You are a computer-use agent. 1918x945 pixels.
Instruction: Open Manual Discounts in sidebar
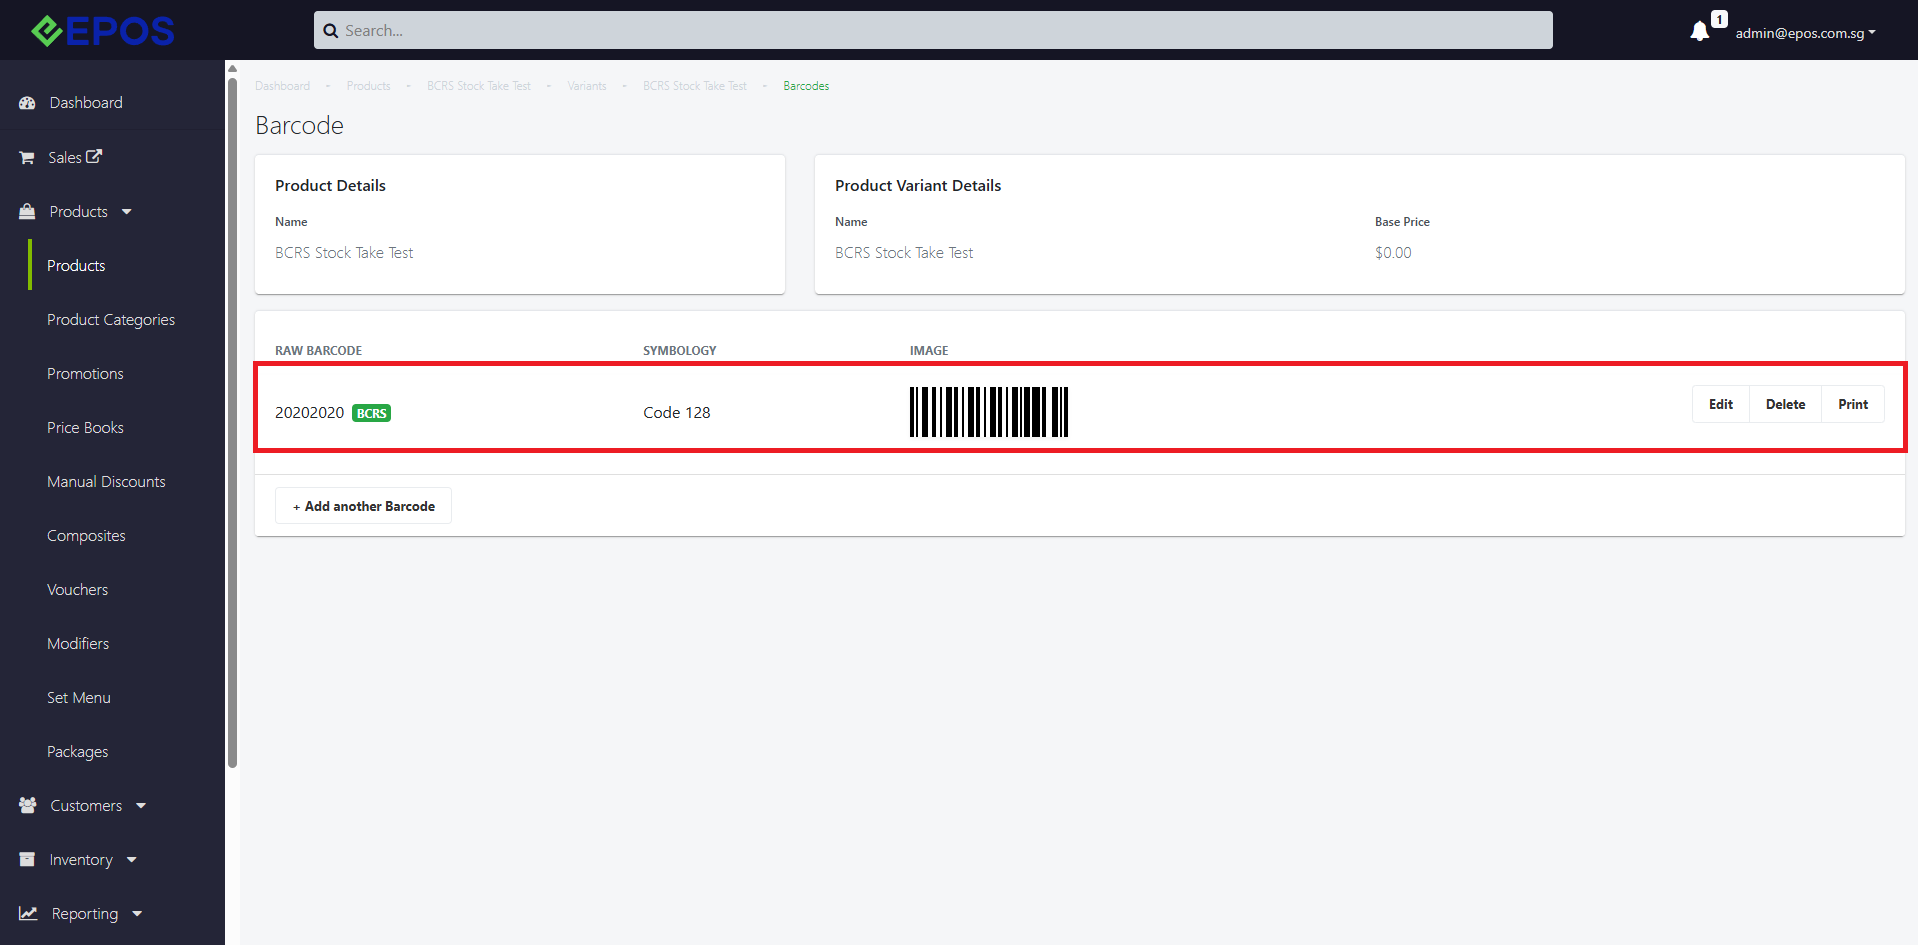[x=106, y=482]
